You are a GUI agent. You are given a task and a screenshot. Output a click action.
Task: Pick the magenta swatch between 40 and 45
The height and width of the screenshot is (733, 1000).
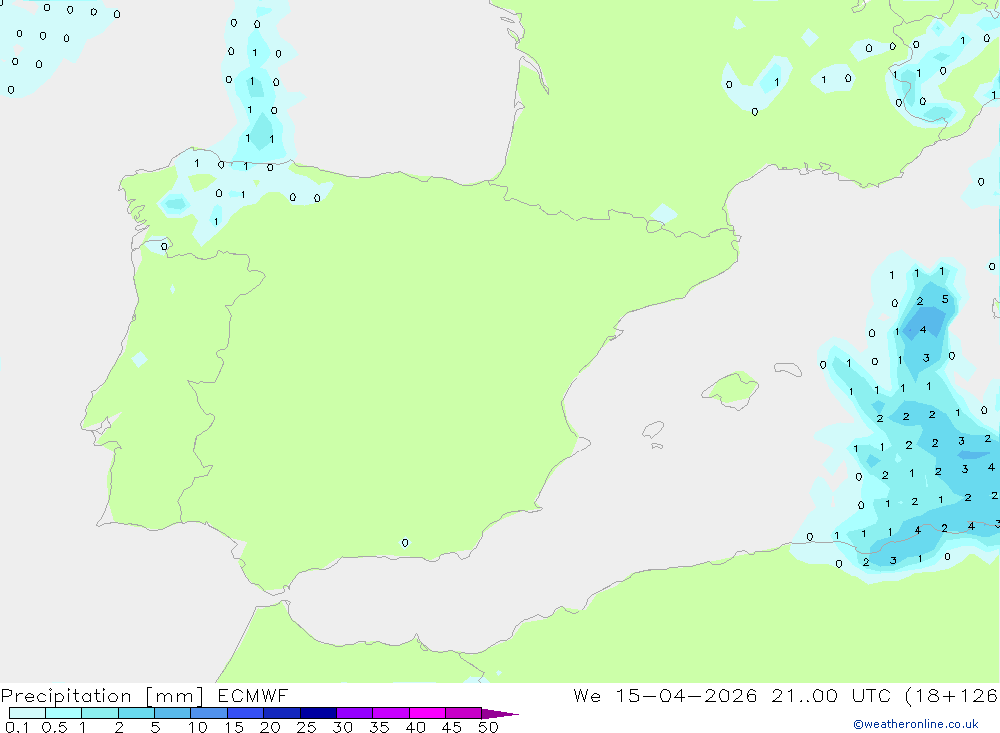coord(427,713)
